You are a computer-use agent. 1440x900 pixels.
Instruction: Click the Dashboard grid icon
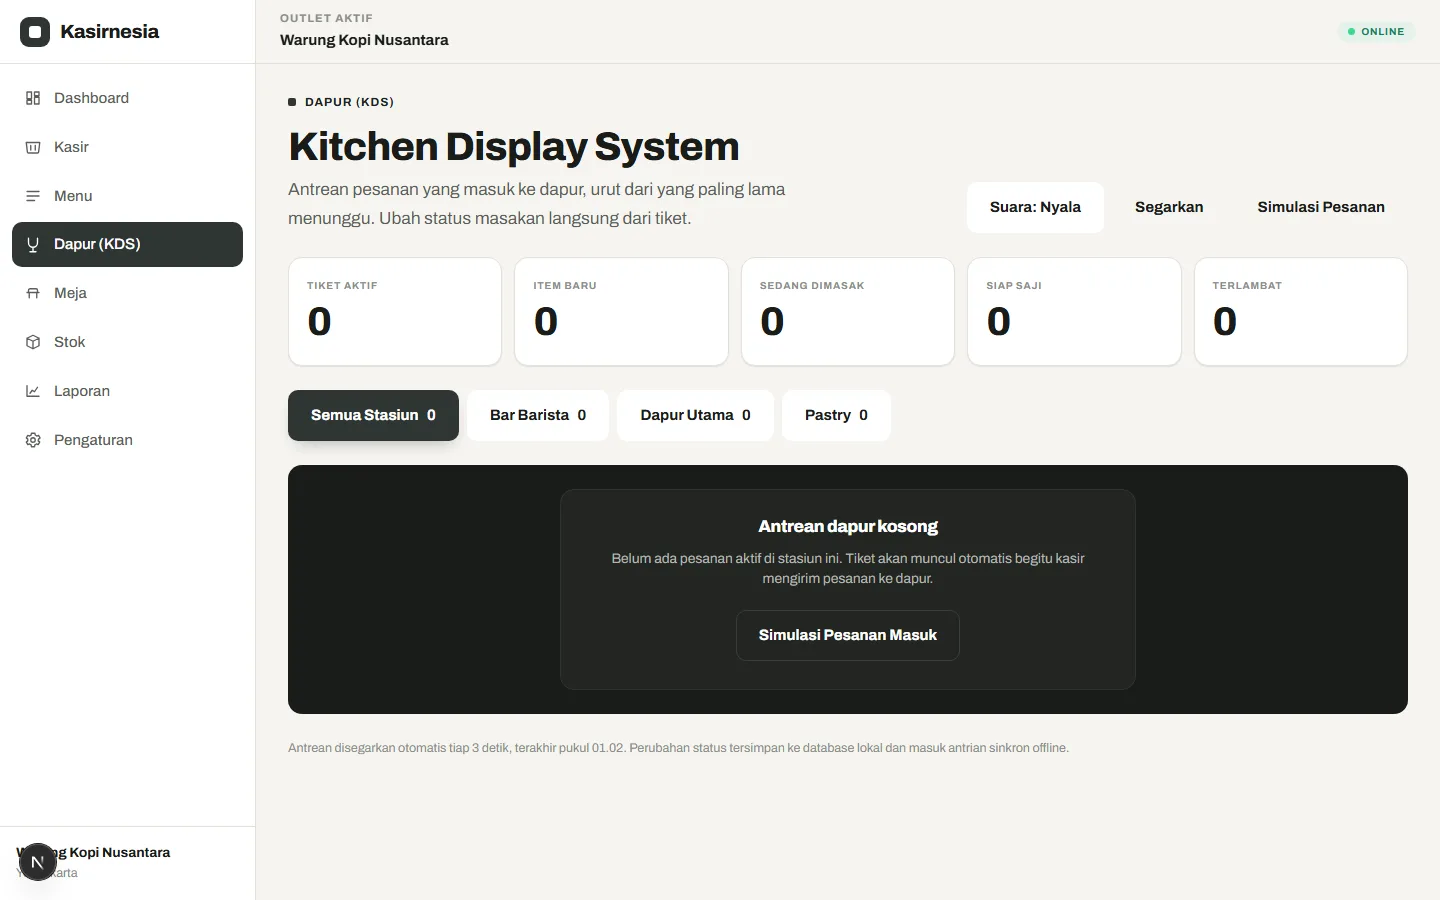click(33, 98)
